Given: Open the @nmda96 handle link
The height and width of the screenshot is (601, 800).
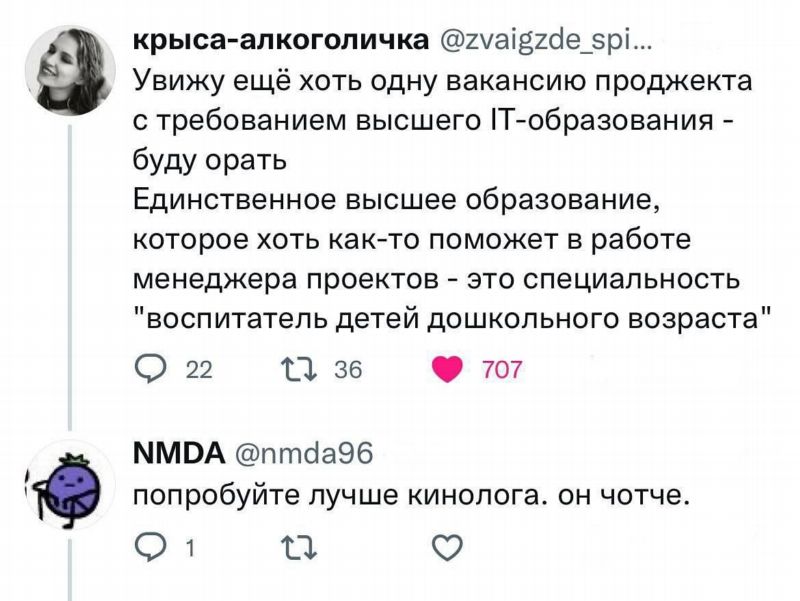Looking at the screenshot, I should coord(303,453).
